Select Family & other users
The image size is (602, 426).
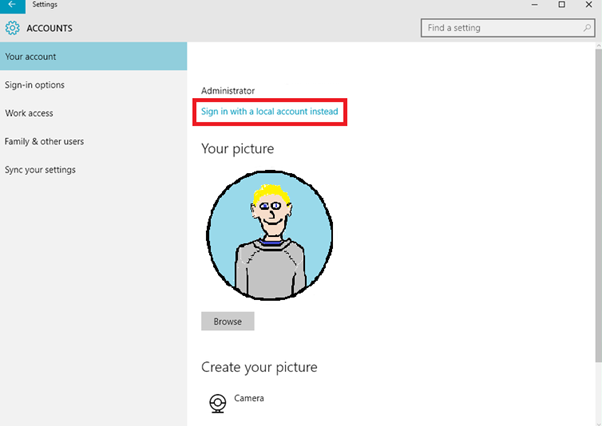[93, 142]
